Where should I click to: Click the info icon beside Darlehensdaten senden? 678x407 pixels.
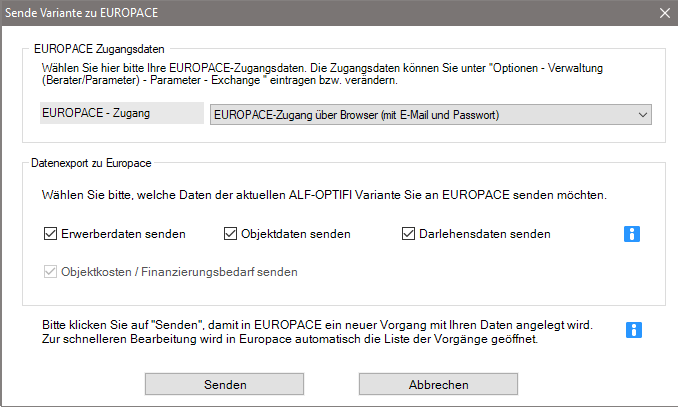[x=632, y=234]
